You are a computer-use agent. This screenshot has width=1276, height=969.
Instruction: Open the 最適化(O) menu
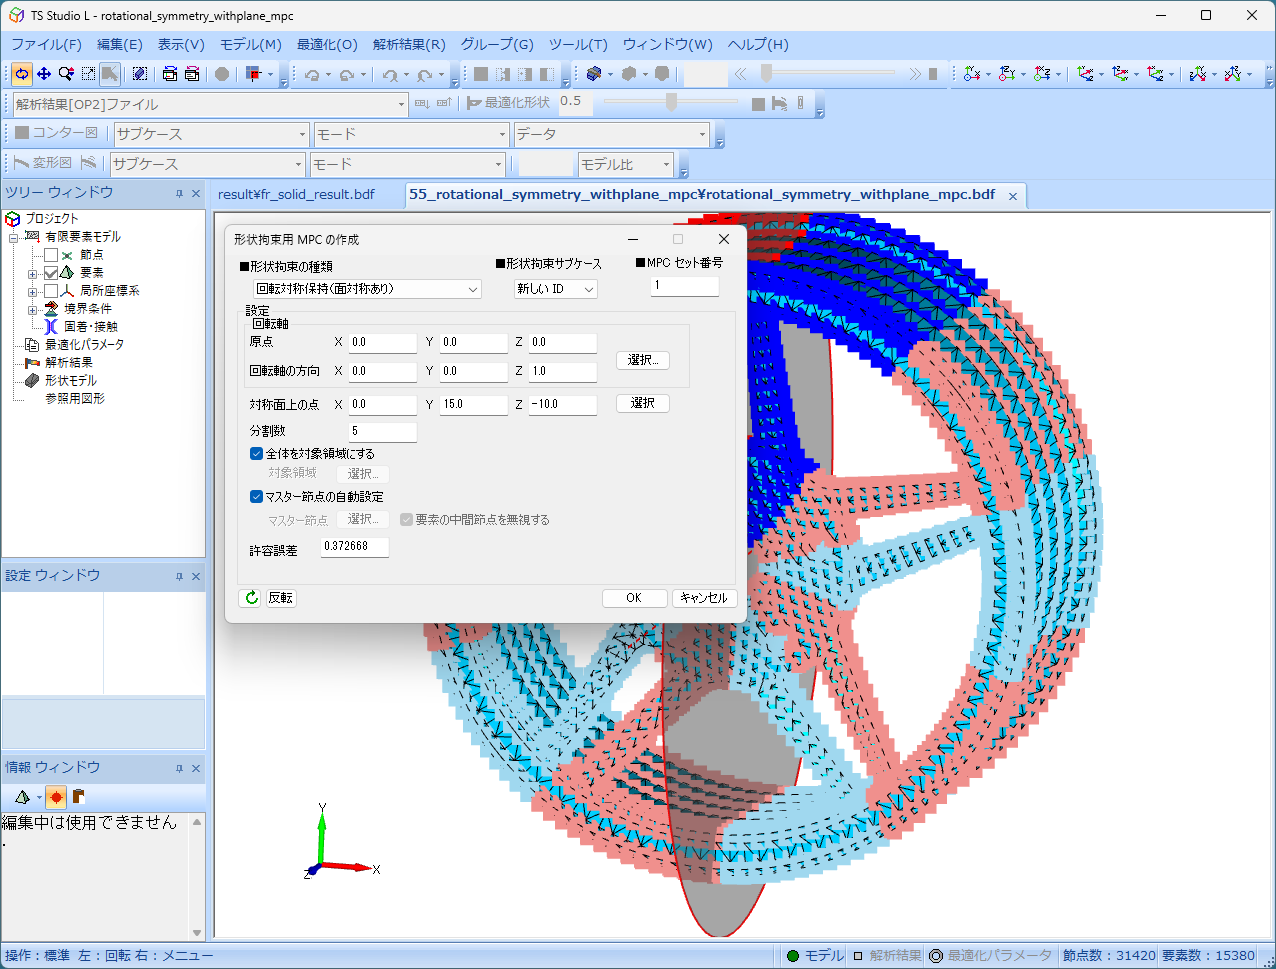point(327,45)
